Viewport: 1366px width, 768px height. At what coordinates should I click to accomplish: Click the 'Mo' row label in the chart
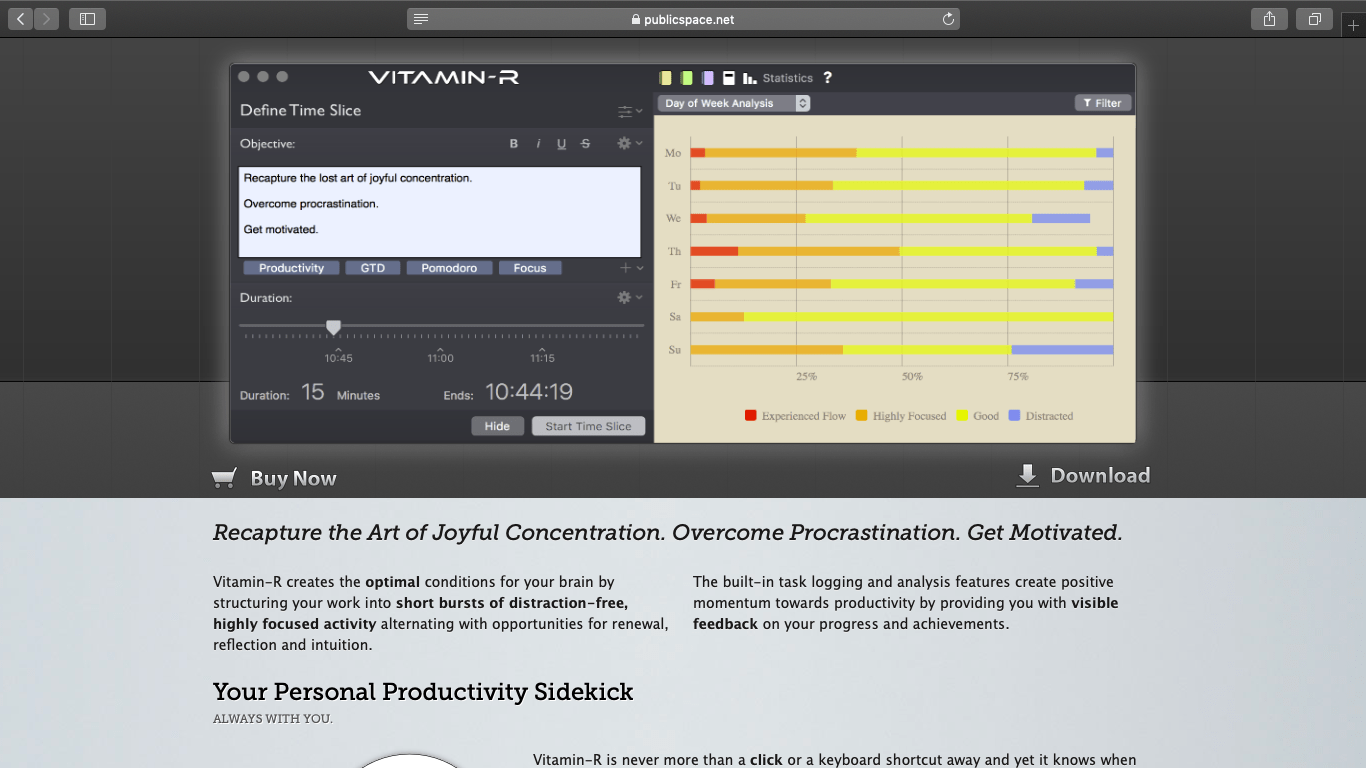point(673,153)
